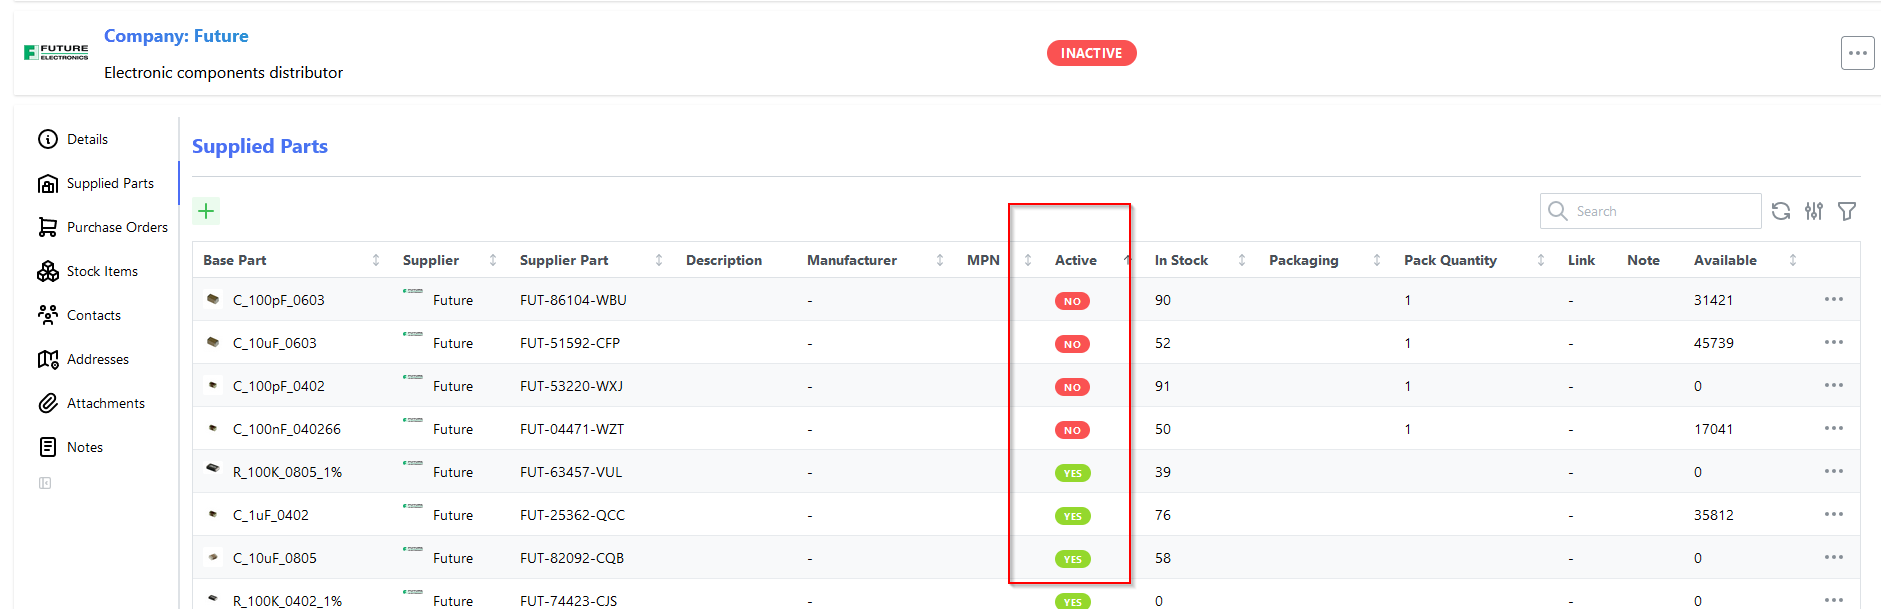Open the table column selection icon
Image resolution: width=1881 pixels, height=609 pixels.
1814,211
